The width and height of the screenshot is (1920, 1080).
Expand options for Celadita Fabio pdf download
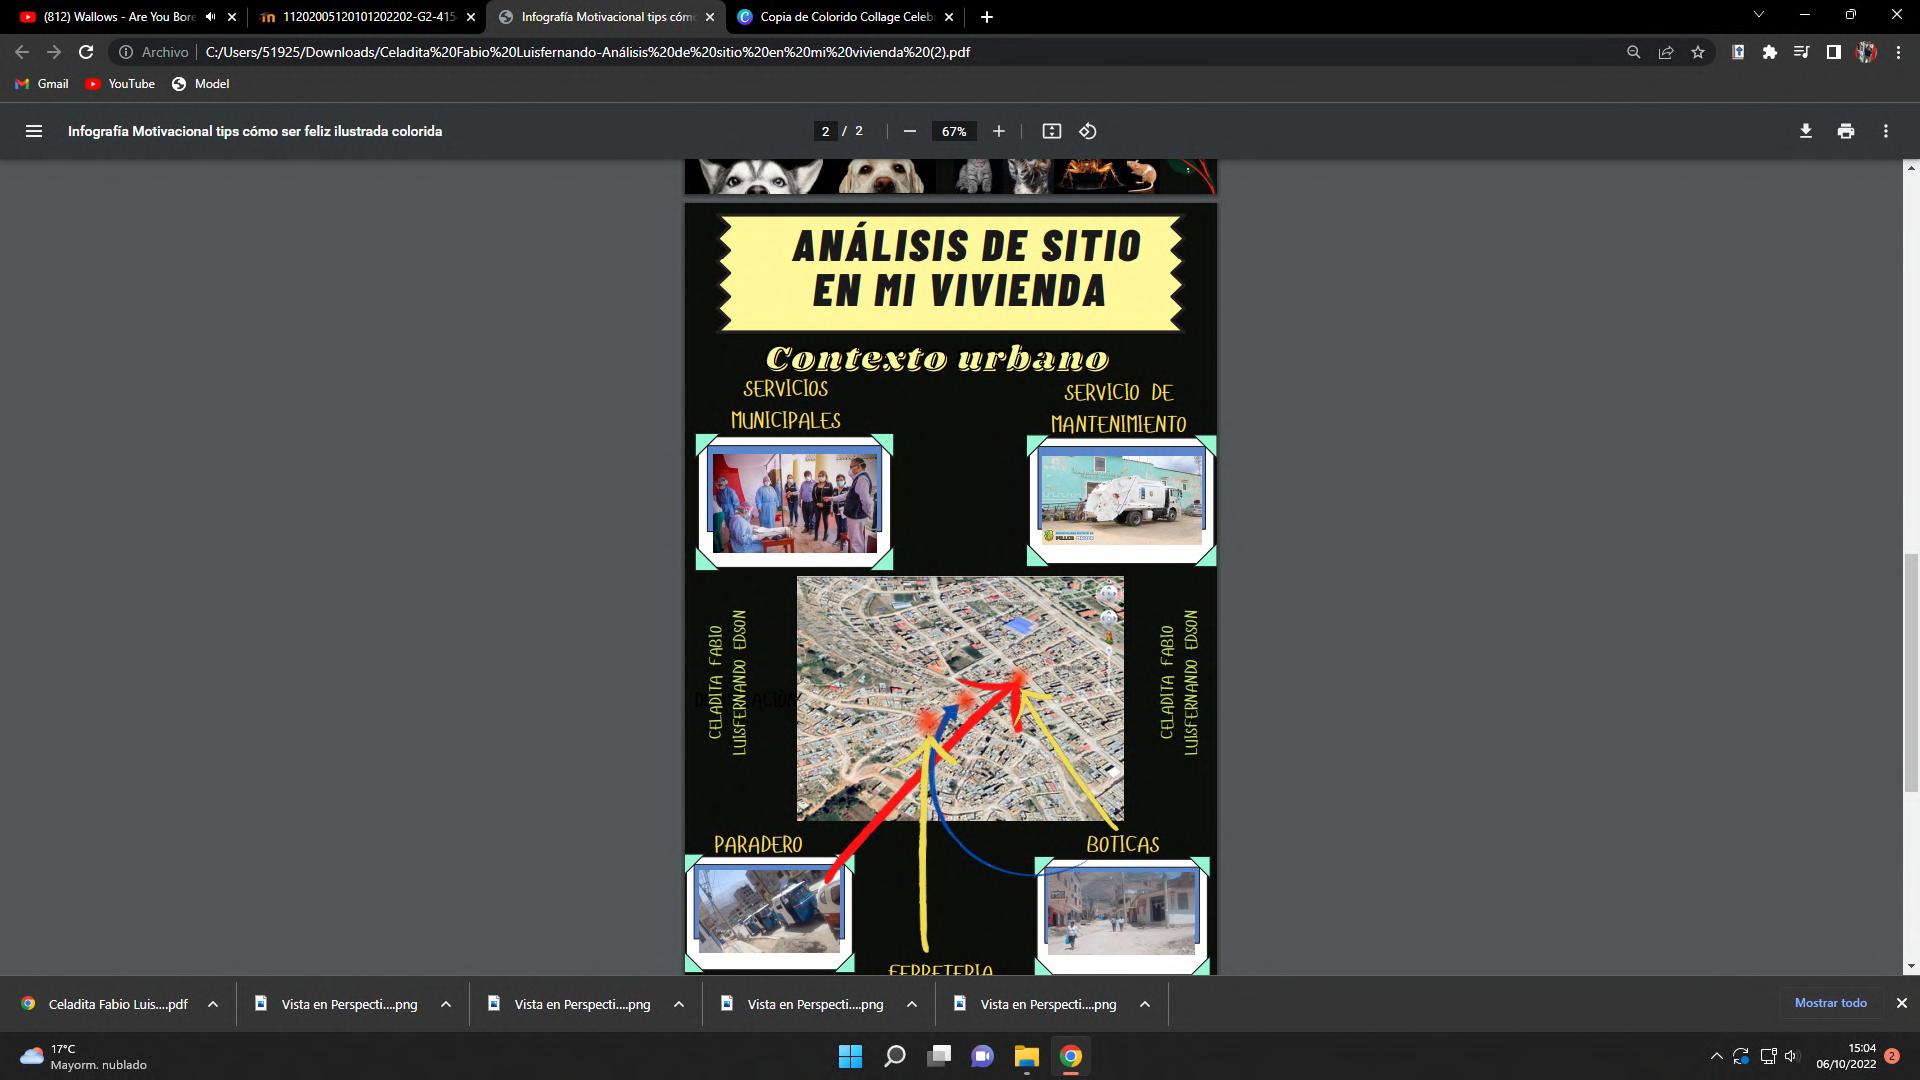pyautogui.click(x=213, y=1004)
